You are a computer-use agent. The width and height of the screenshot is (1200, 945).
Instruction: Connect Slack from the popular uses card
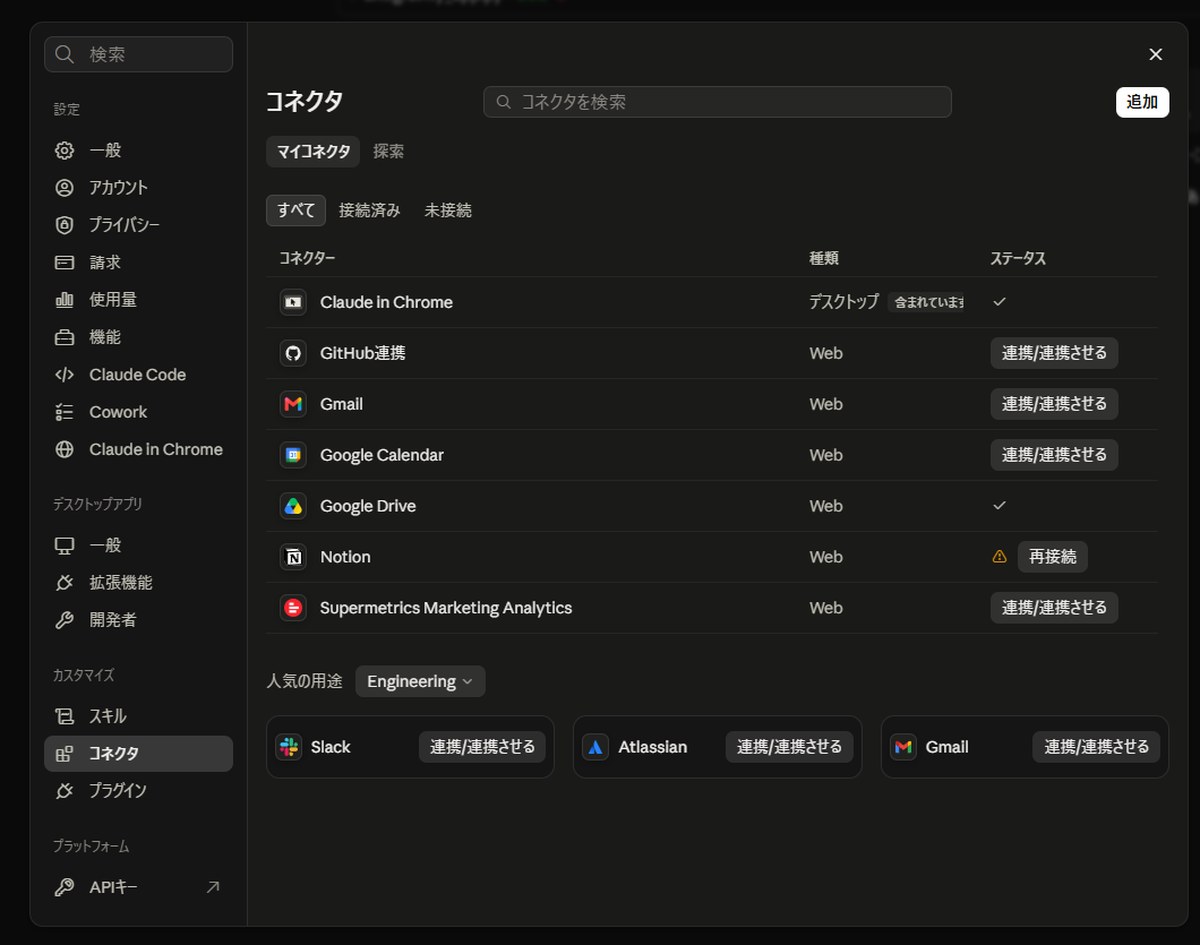(482, 747)
